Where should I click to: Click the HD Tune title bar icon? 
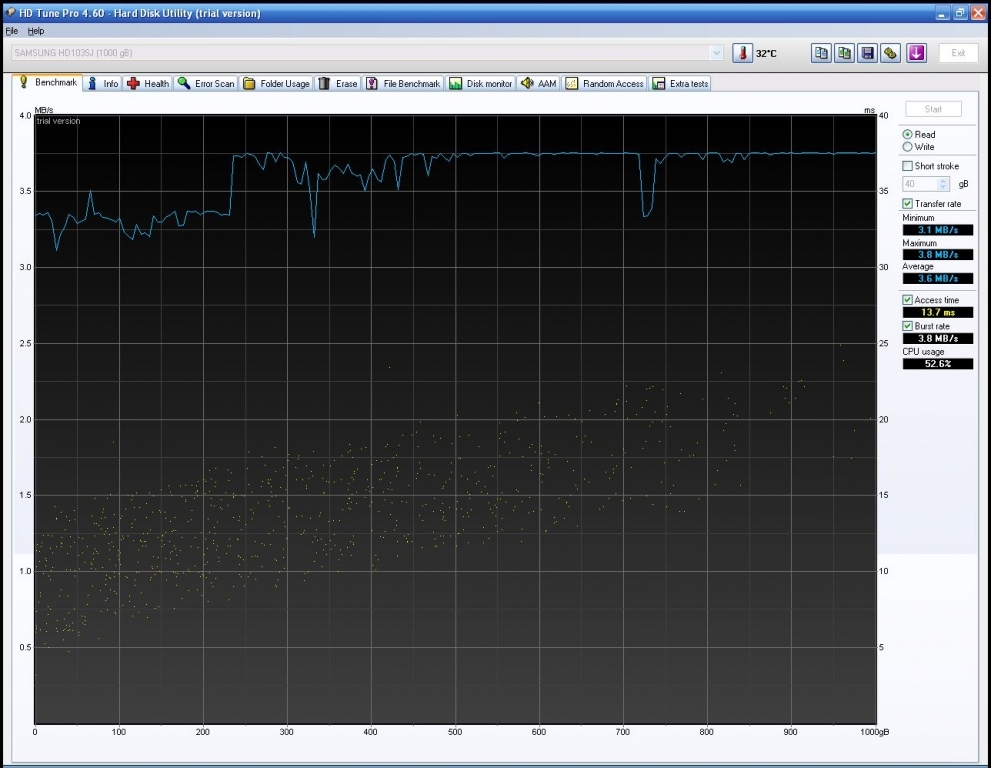click(10, 13)
